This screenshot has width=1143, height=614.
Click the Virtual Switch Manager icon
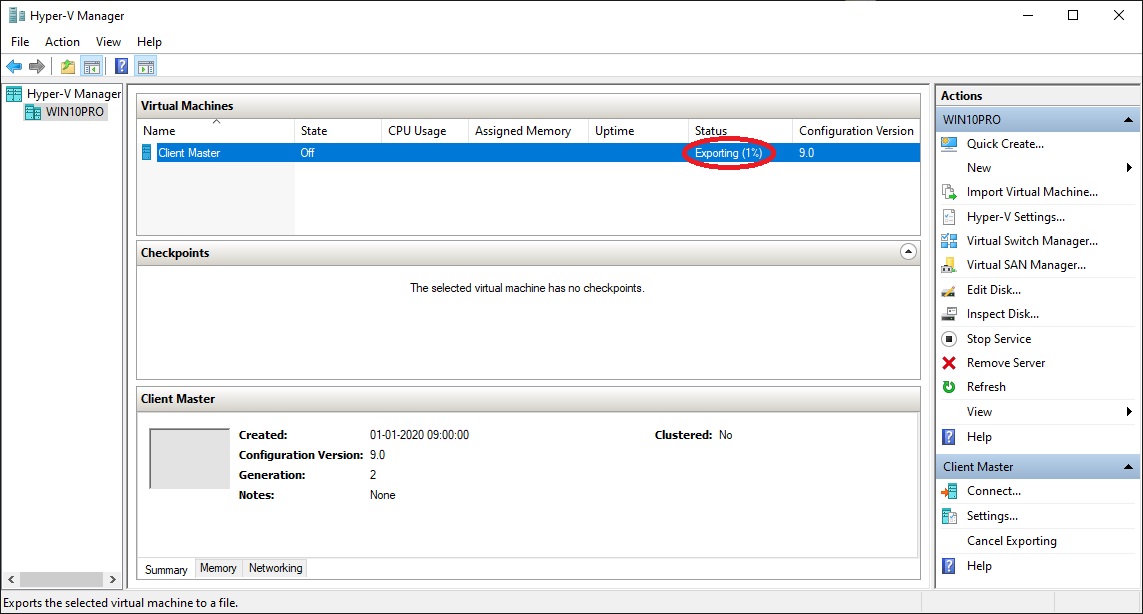(949, 241)
